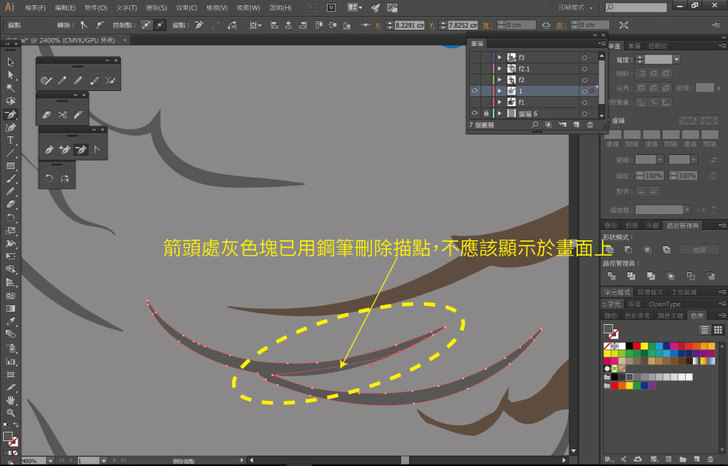This screenshot has height=466, width=728.
Task: Toggle visibility eye of layer 1
Action: point(473,90)
